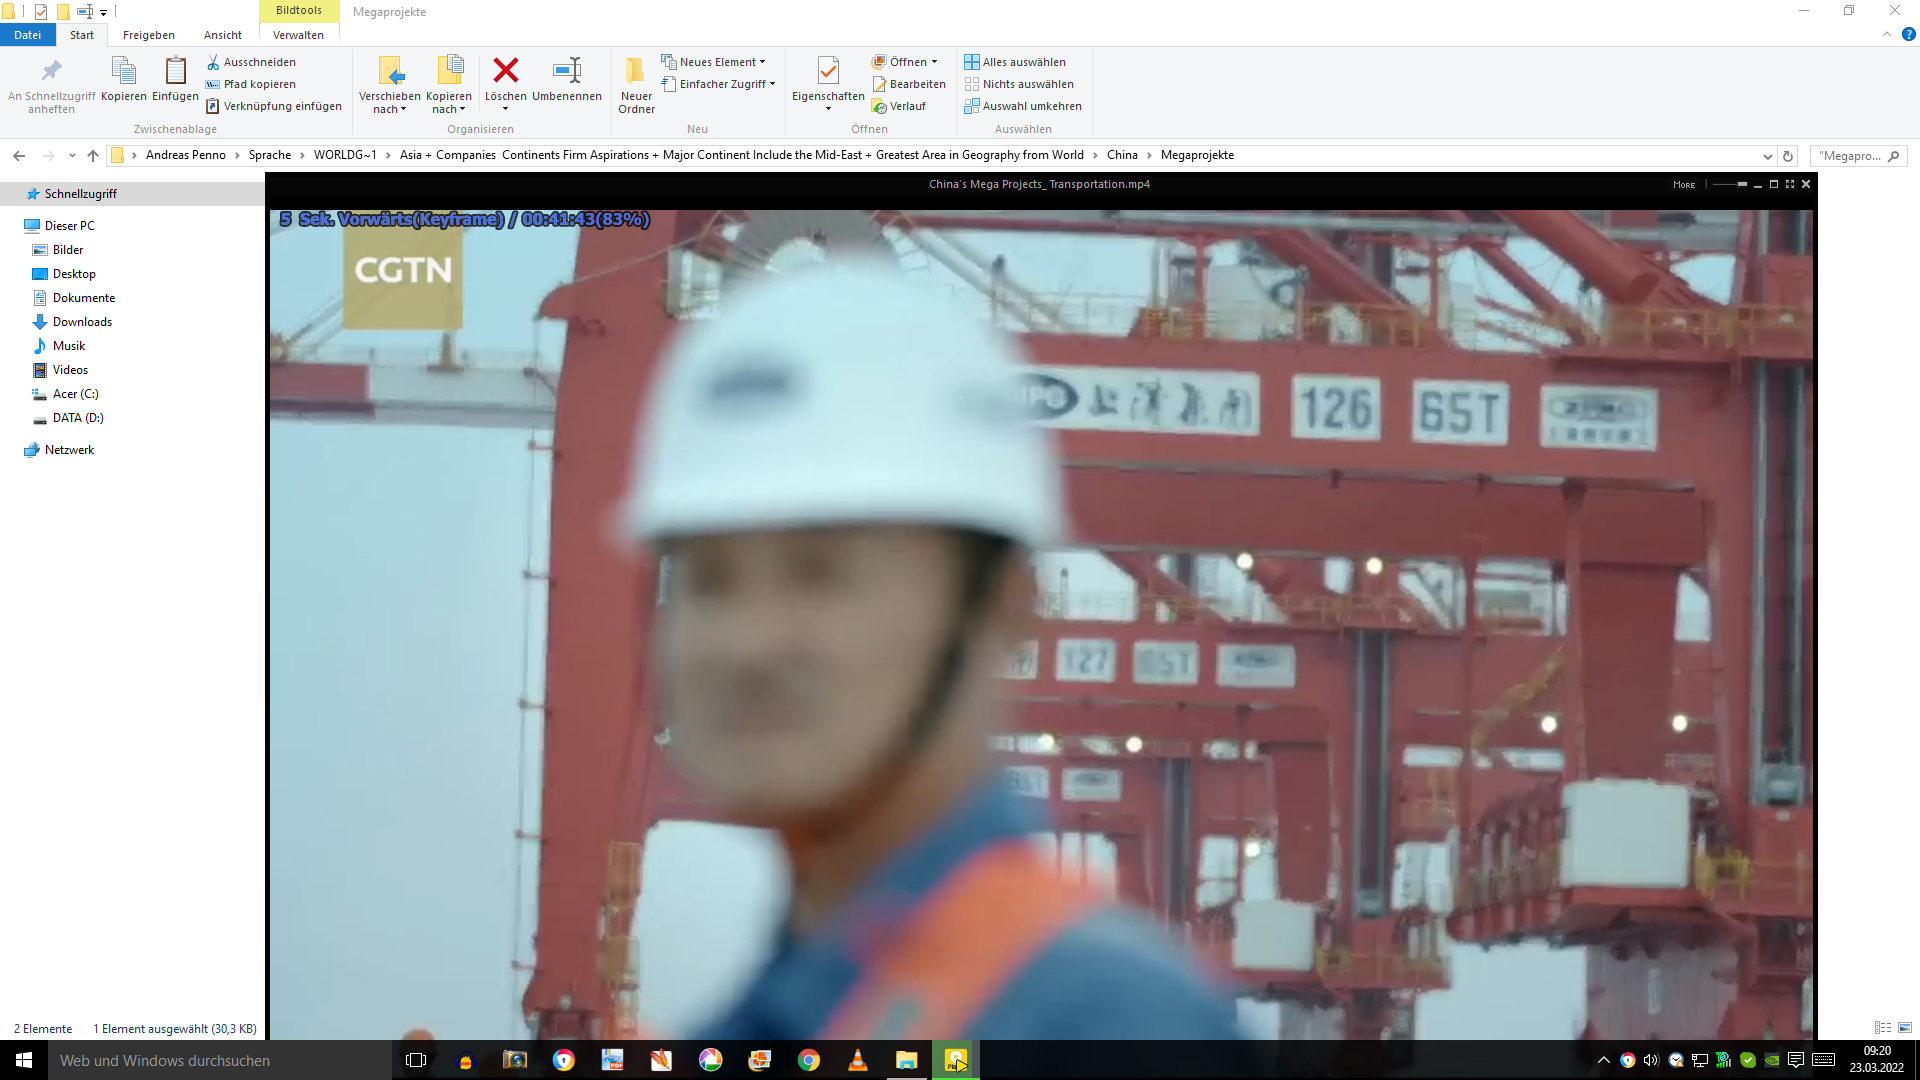Switch to the Freigeben ribbon tab

(149, 35)
